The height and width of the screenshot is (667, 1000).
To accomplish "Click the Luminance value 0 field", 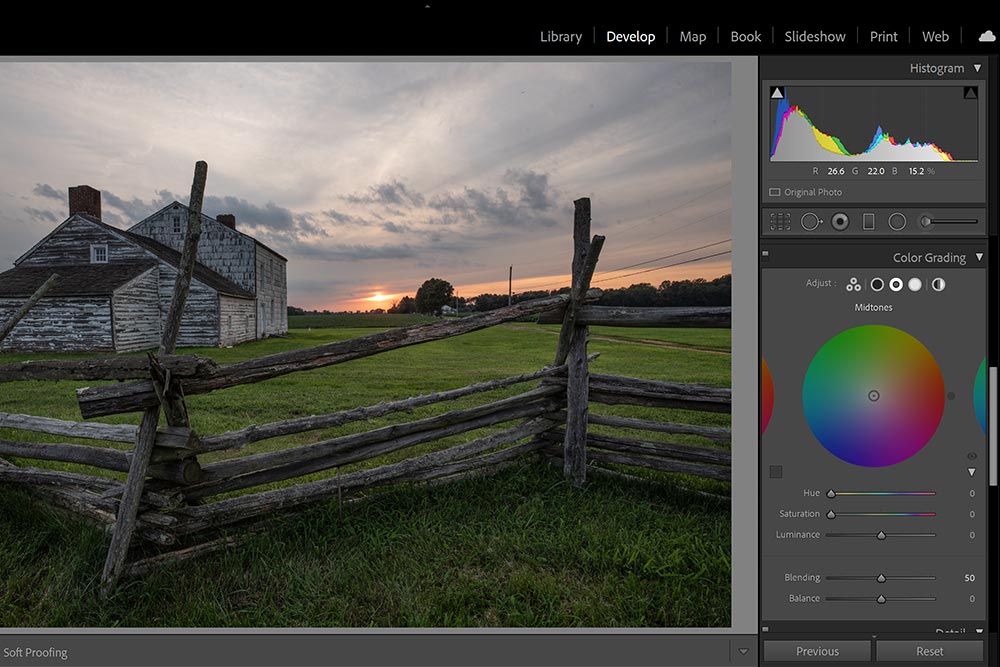I will pos(972,535).
